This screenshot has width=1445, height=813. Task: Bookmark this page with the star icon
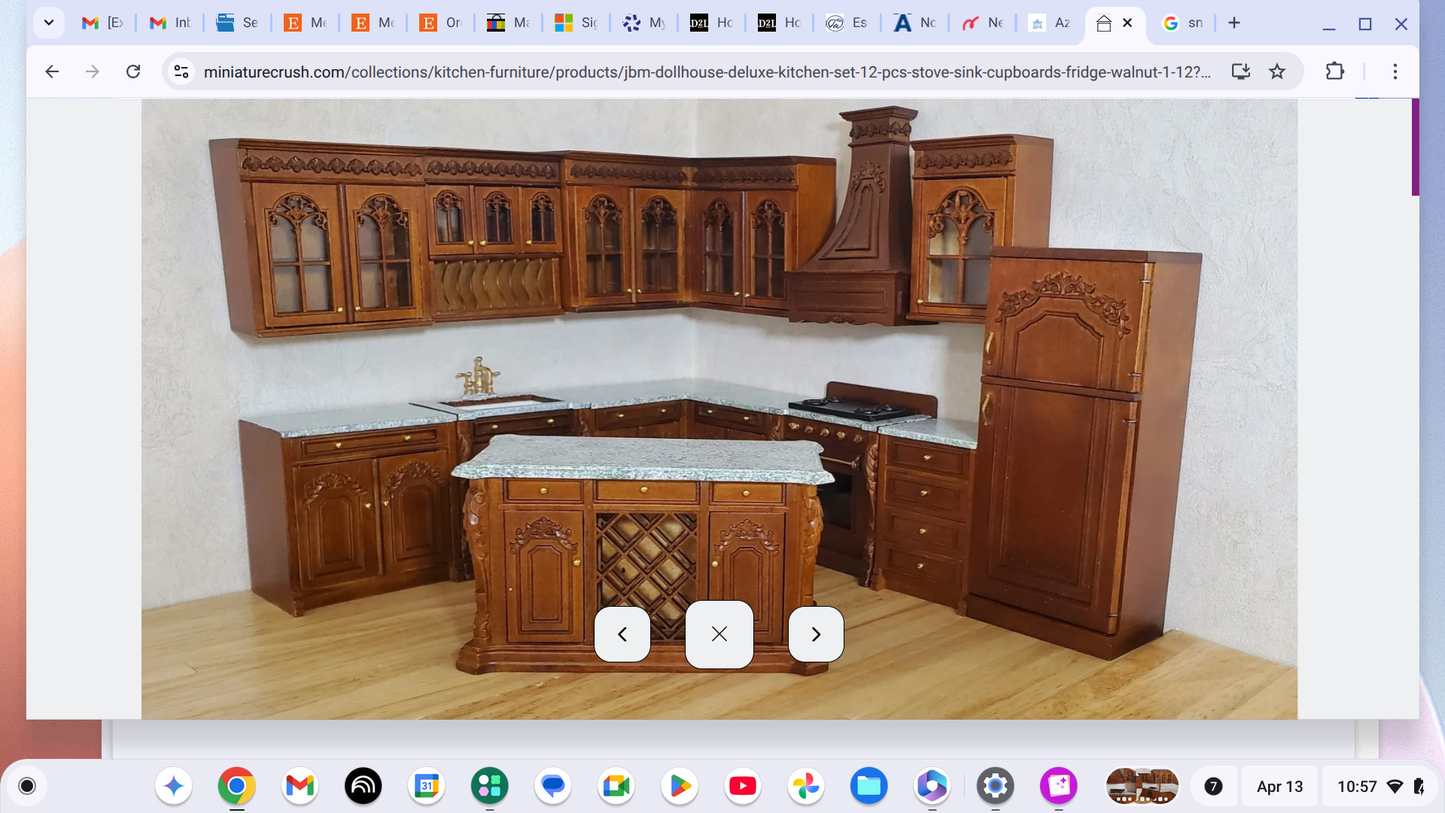pyautogui.click(x=1277, y=71)
